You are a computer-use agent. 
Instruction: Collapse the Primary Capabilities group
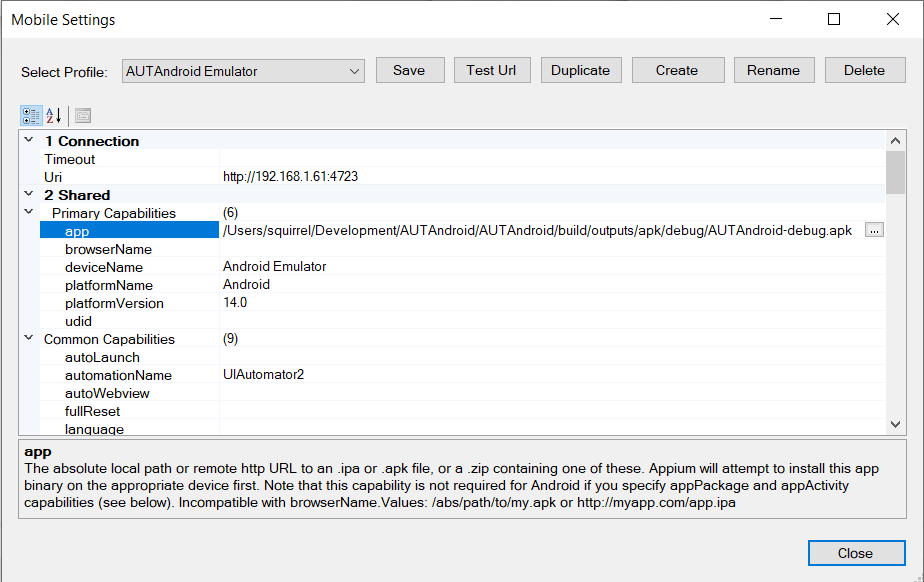point(29,213)
